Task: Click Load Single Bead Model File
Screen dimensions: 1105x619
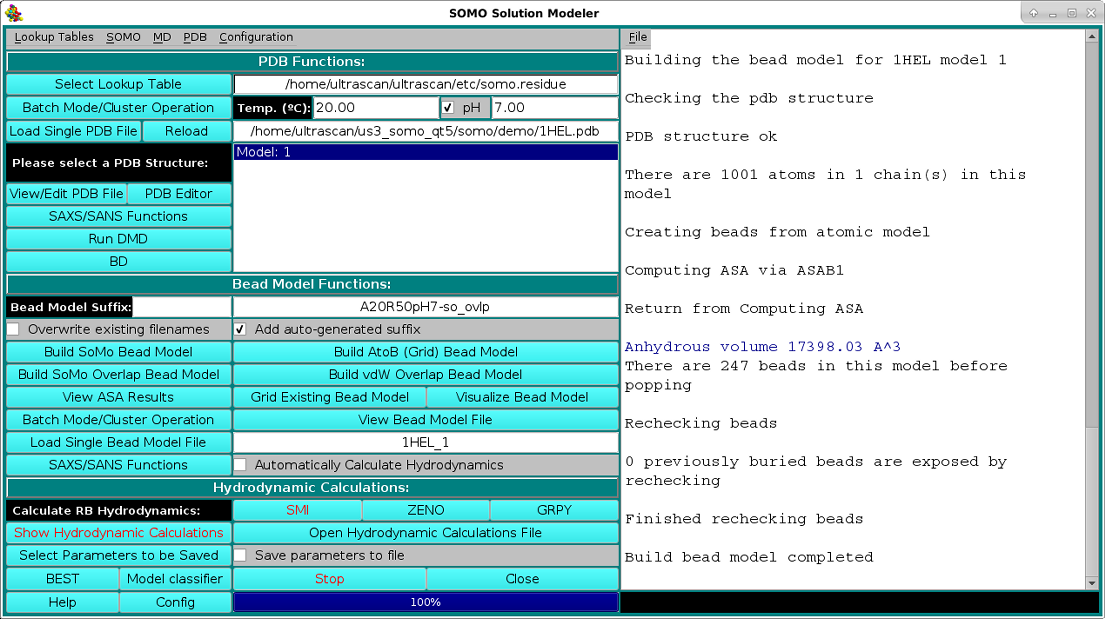Action: tap(118, 442)
